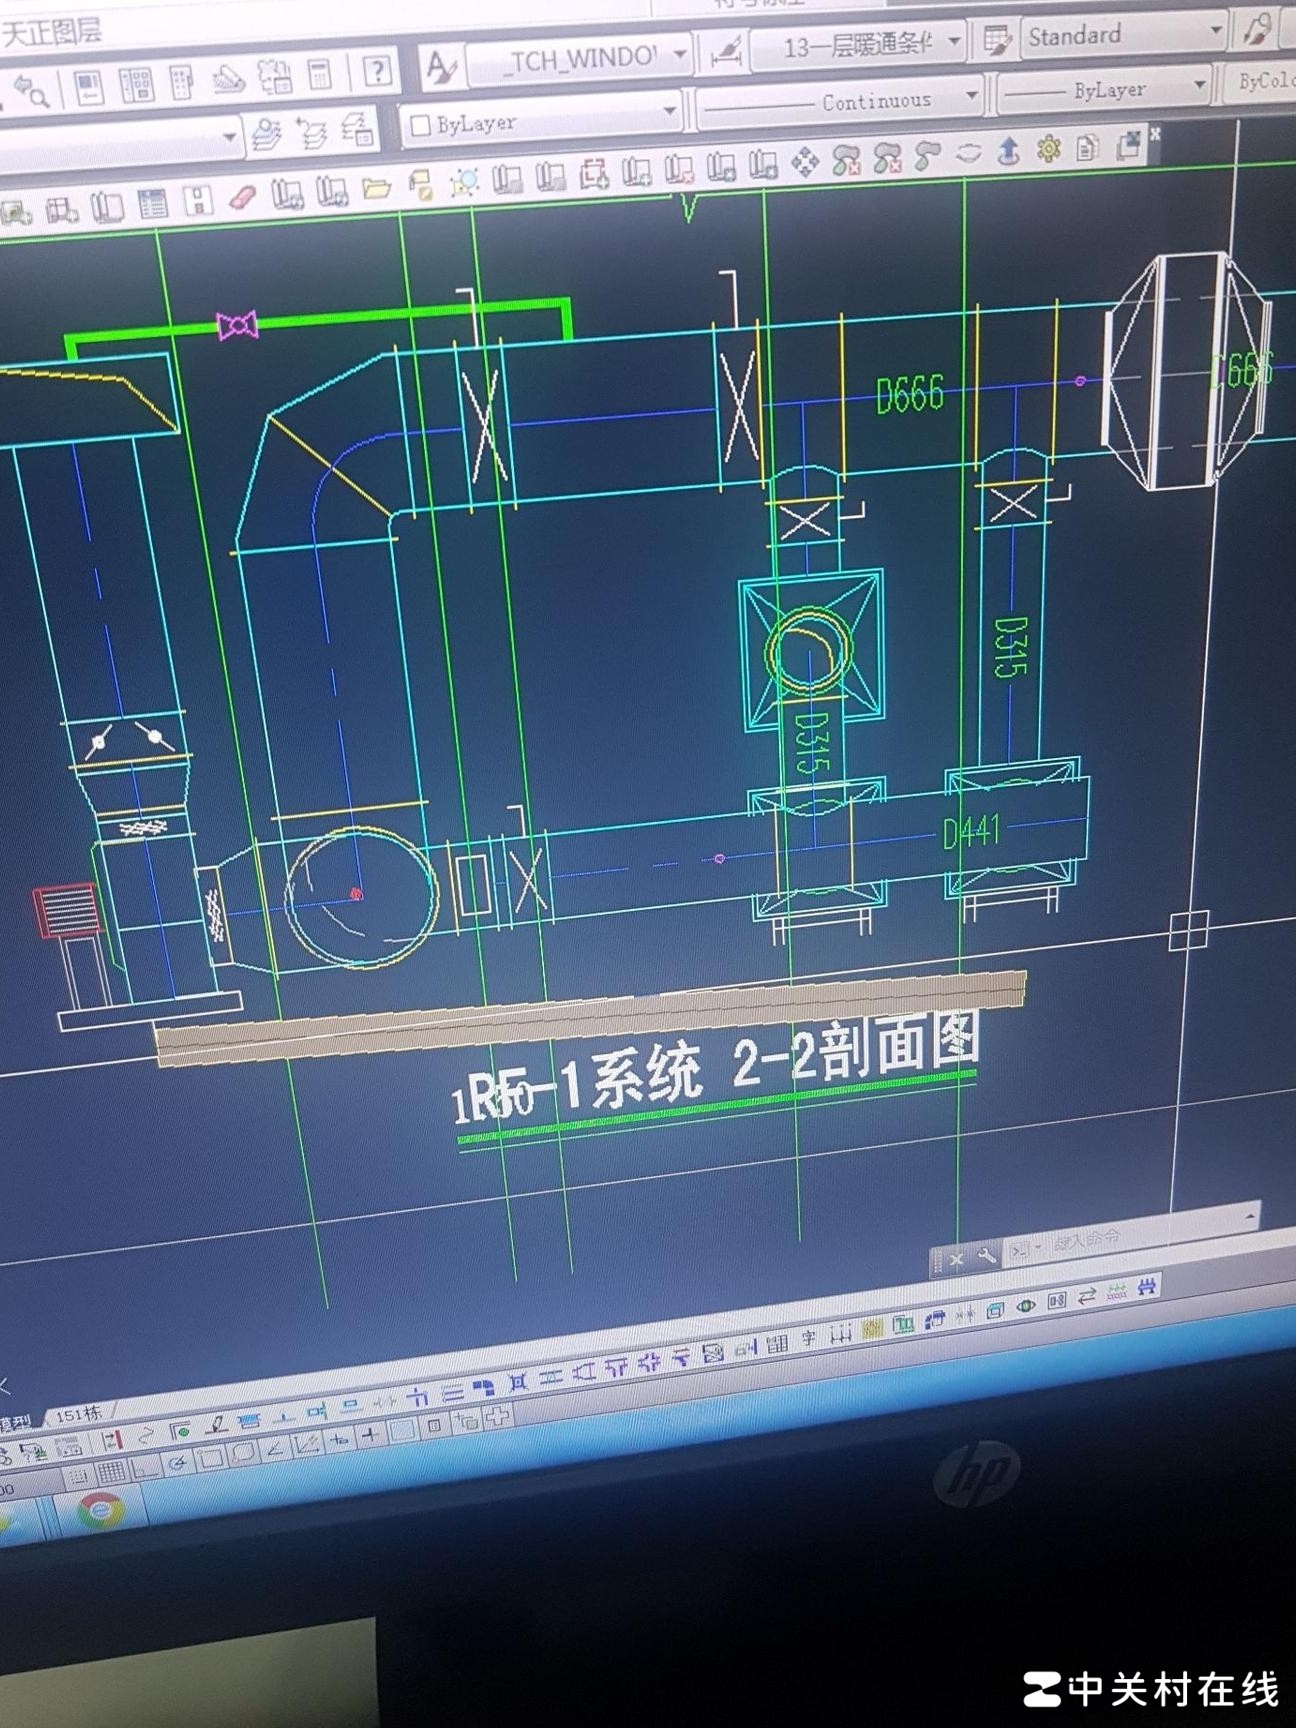Toggle the ortho mode status button
This screenshot has width=1296, height=1728.
[x=146, y=1469]
